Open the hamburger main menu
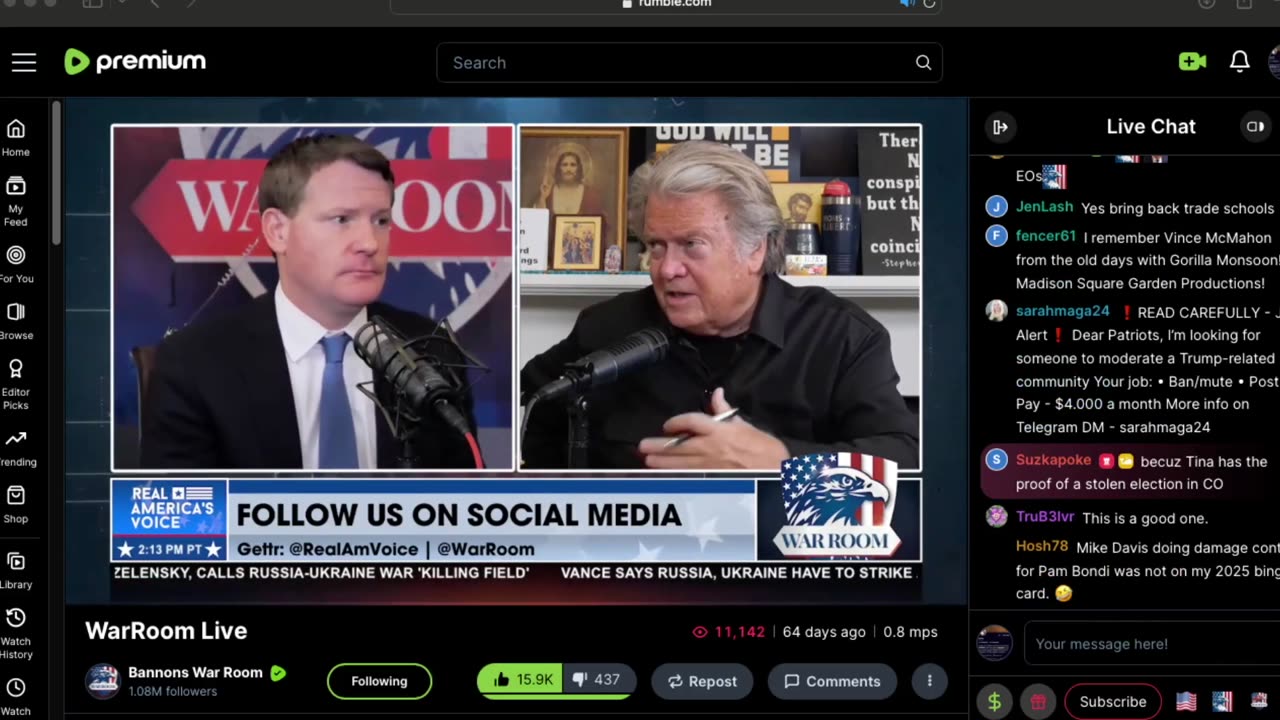The image size is (1280, 720). click(24, 62)
